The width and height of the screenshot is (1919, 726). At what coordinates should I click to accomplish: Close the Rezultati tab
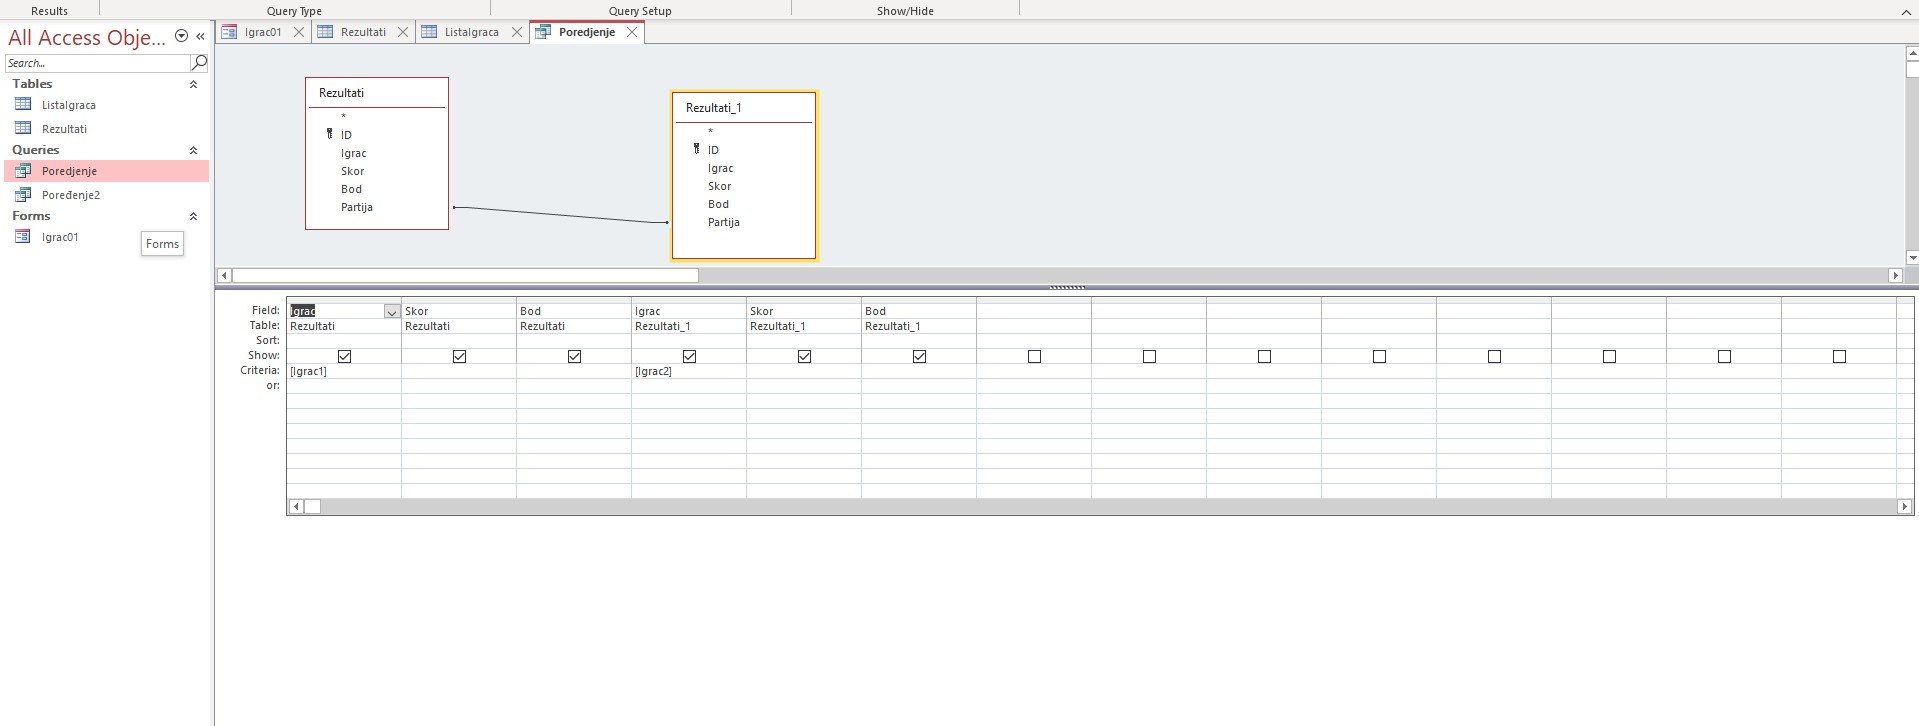pyautogui.click(x=403, y=32)
